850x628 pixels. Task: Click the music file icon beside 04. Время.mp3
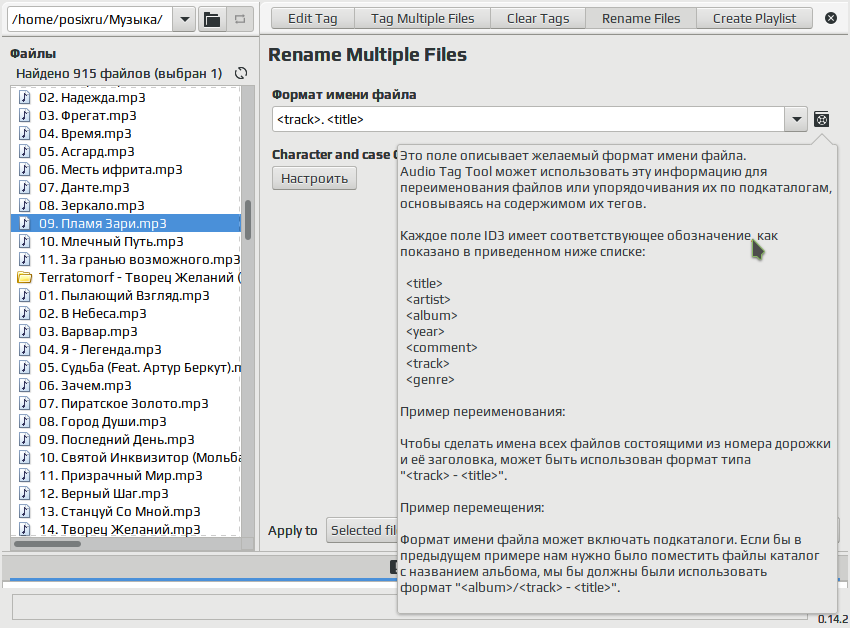(x=24, y=133)
